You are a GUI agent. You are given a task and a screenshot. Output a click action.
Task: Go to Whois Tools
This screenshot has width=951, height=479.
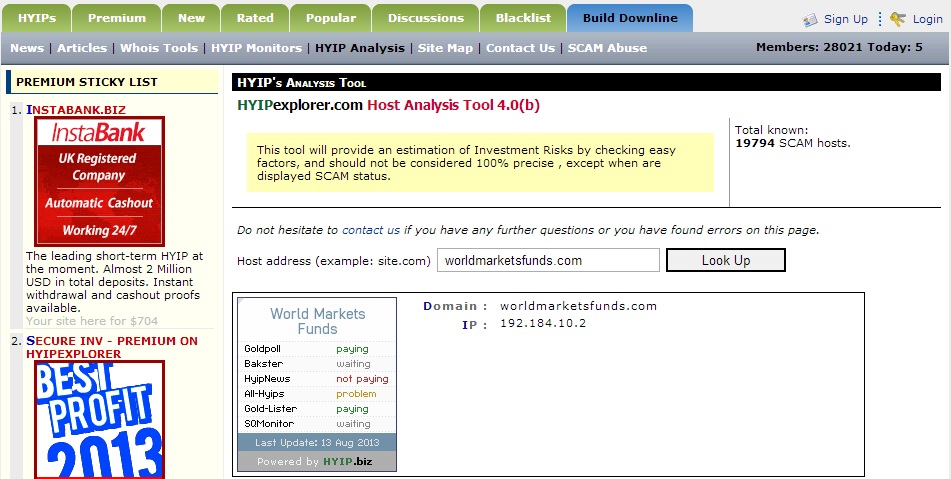click(159, 48)
